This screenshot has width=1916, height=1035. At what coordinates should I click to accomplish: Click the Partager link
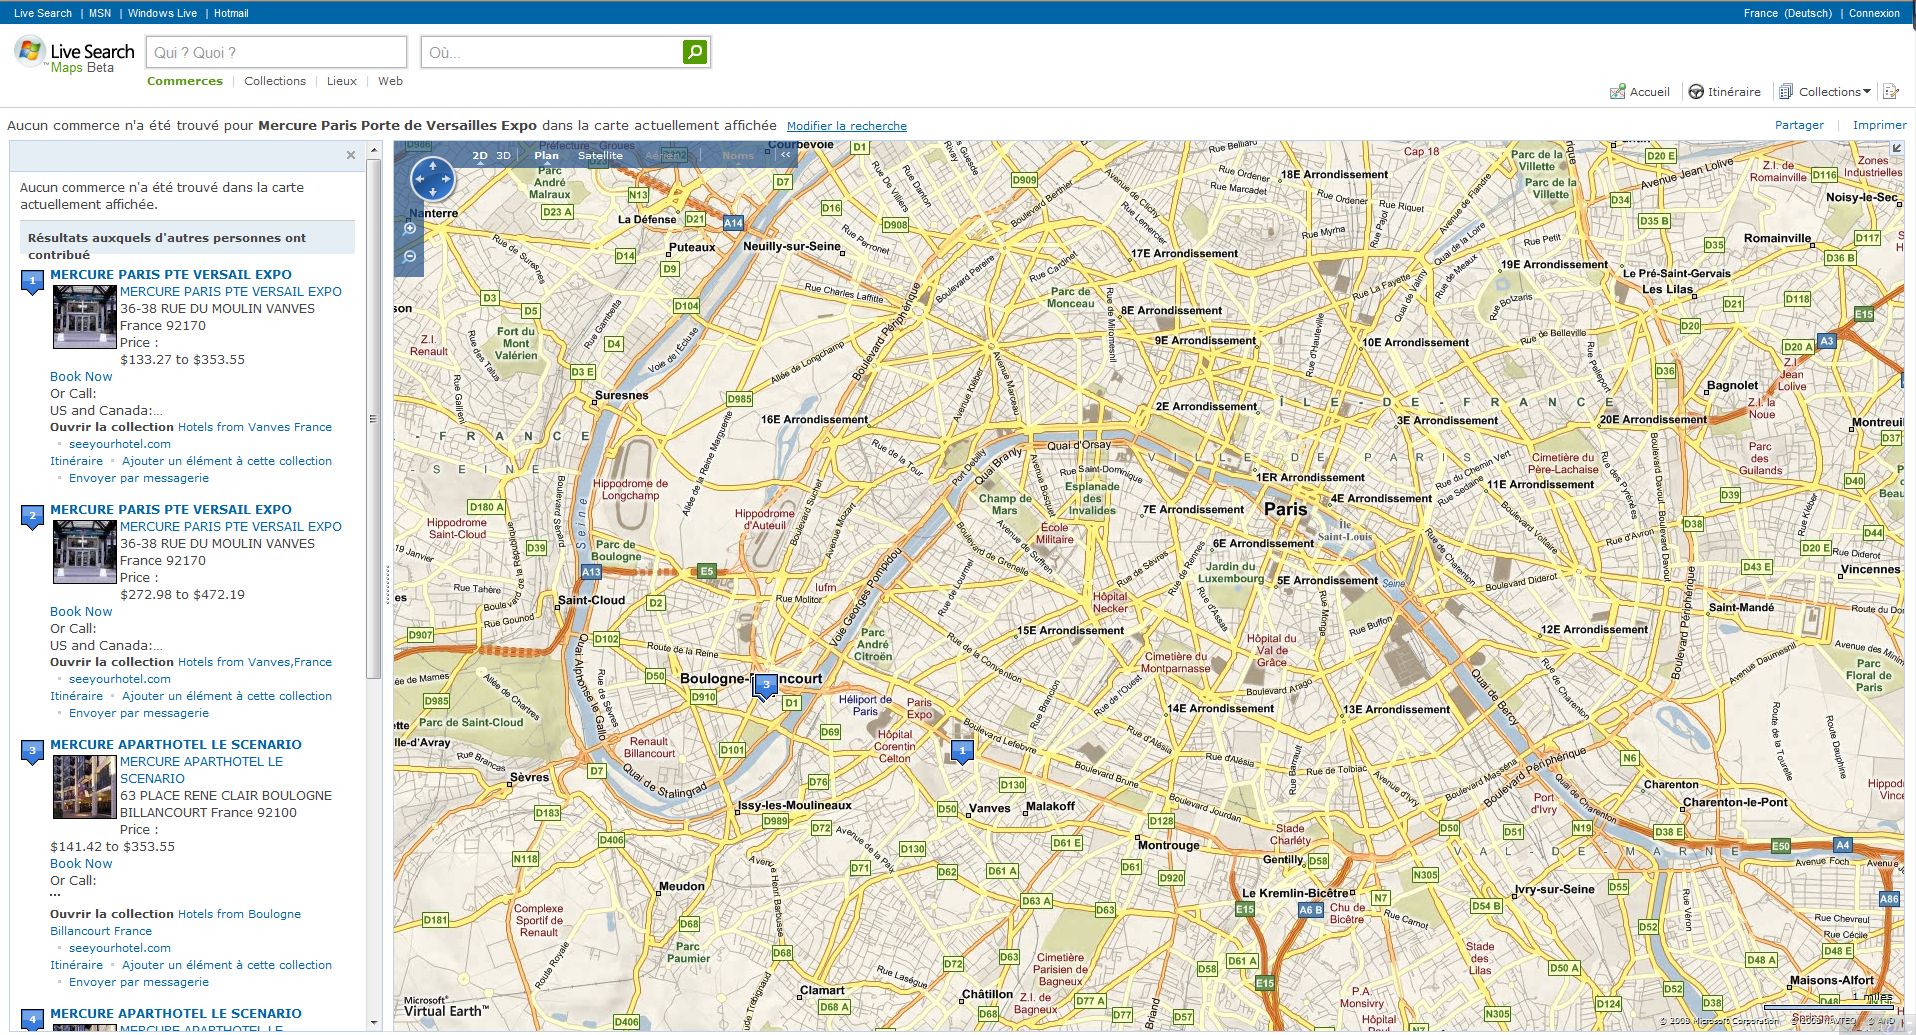[x=1799, y=125]
